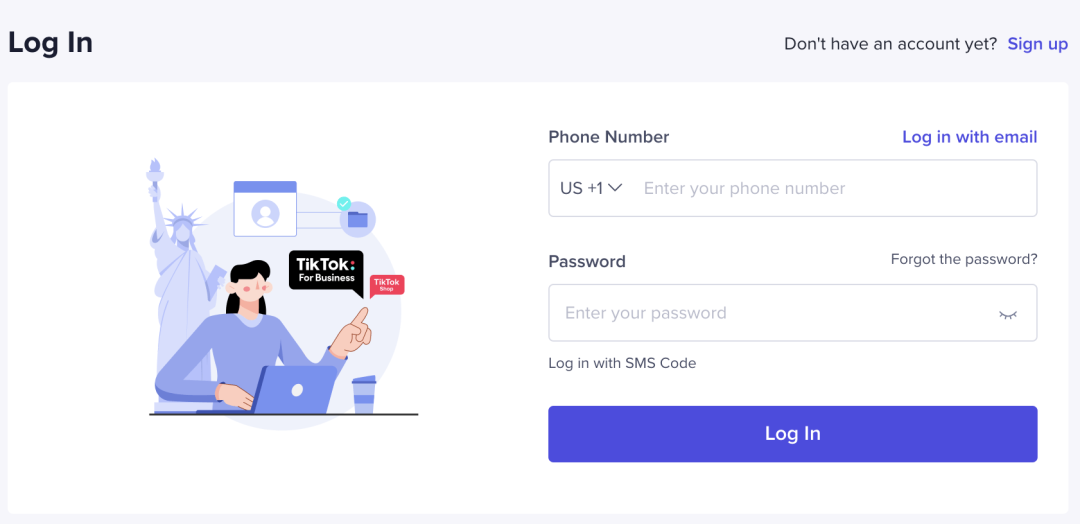Open the Forgot the password? link
This screenshot has height=524, width=1080.
coord(964,259)
